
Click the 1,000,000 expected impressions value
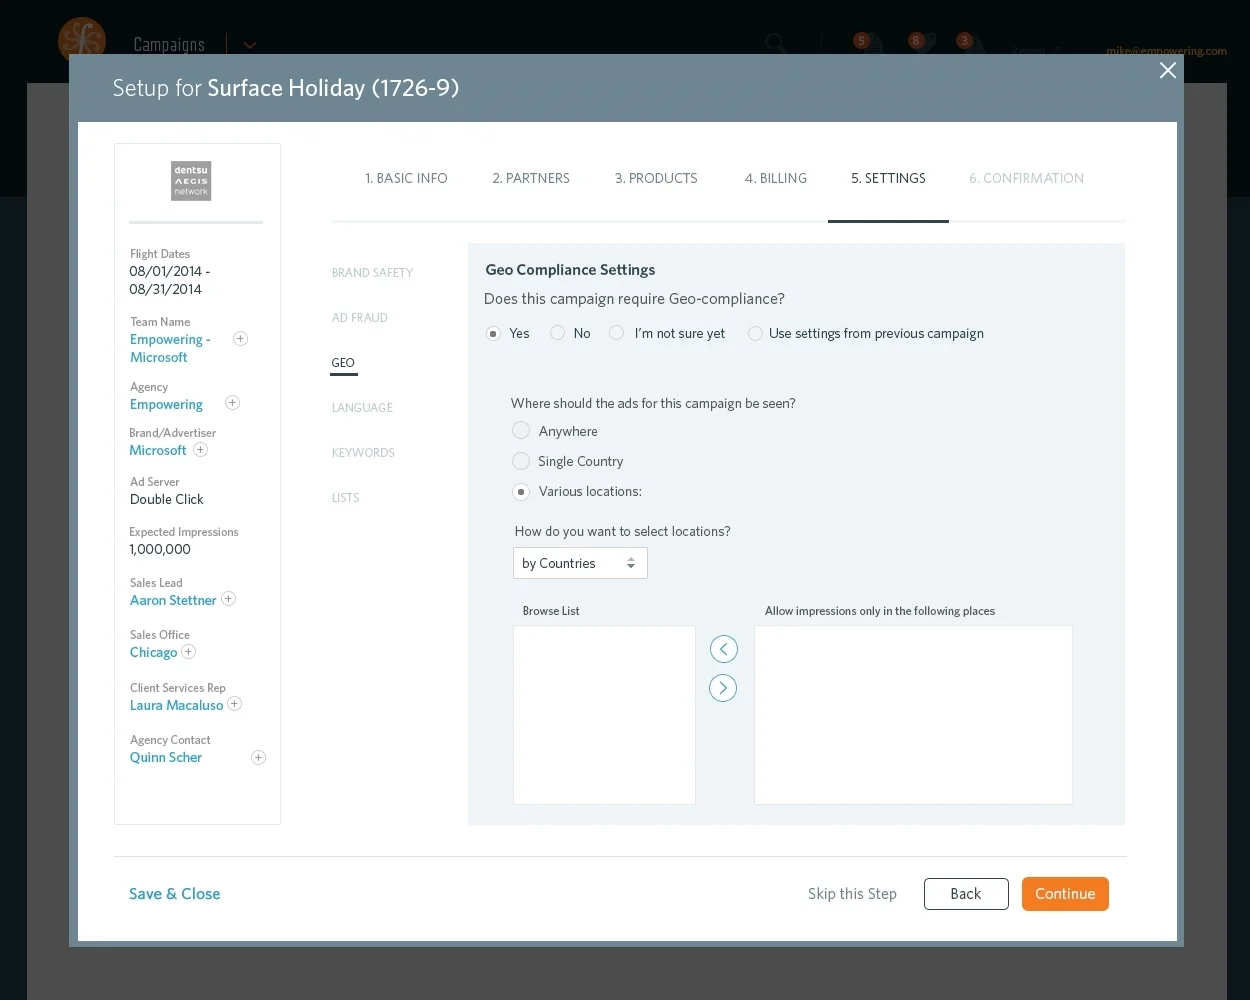(x=160, y=549)
